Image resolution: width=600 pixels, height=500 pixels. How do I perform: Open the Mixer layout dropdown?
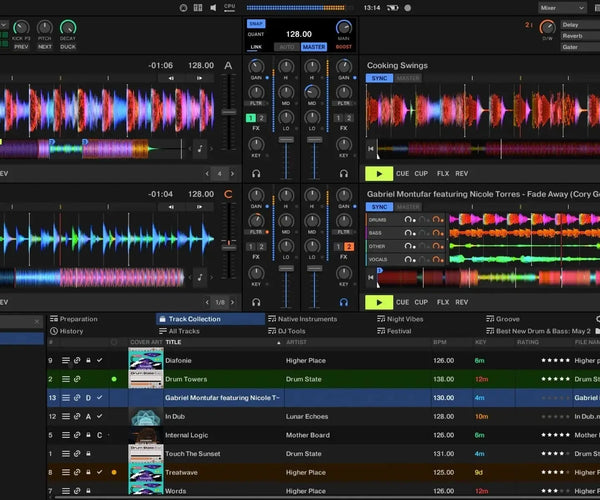coord(562,8)
